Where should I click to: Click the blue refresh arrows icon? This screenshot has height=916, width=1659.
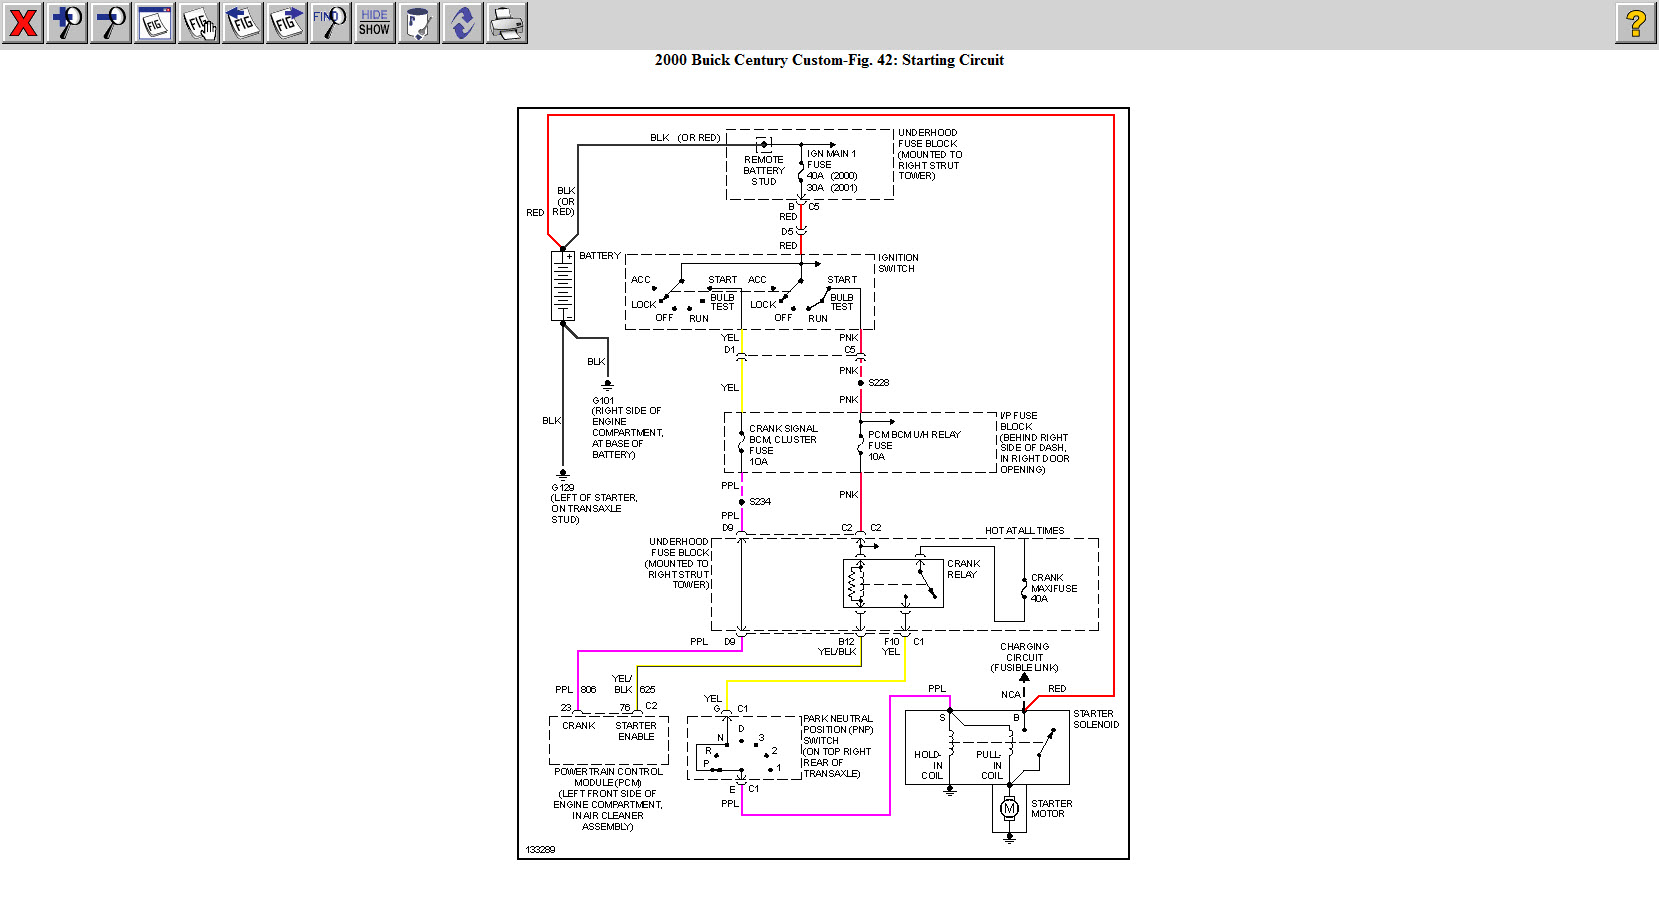pyautogui.click(x=463, y=22)
